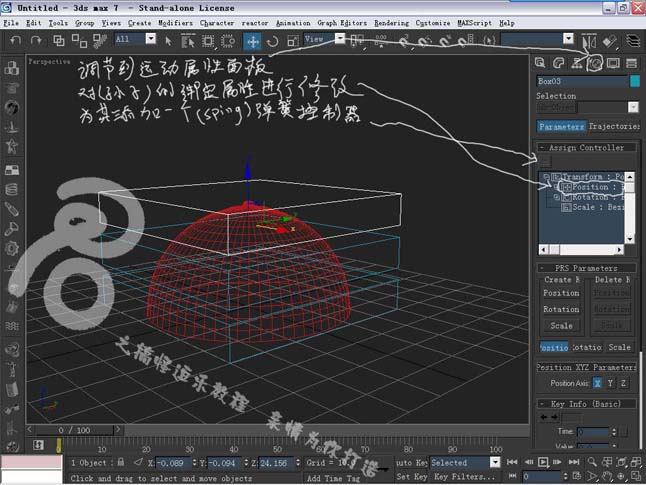The image size is (646, 485).
Task: Select the Scale : Bezier controller track
Action: coord(593,207)
